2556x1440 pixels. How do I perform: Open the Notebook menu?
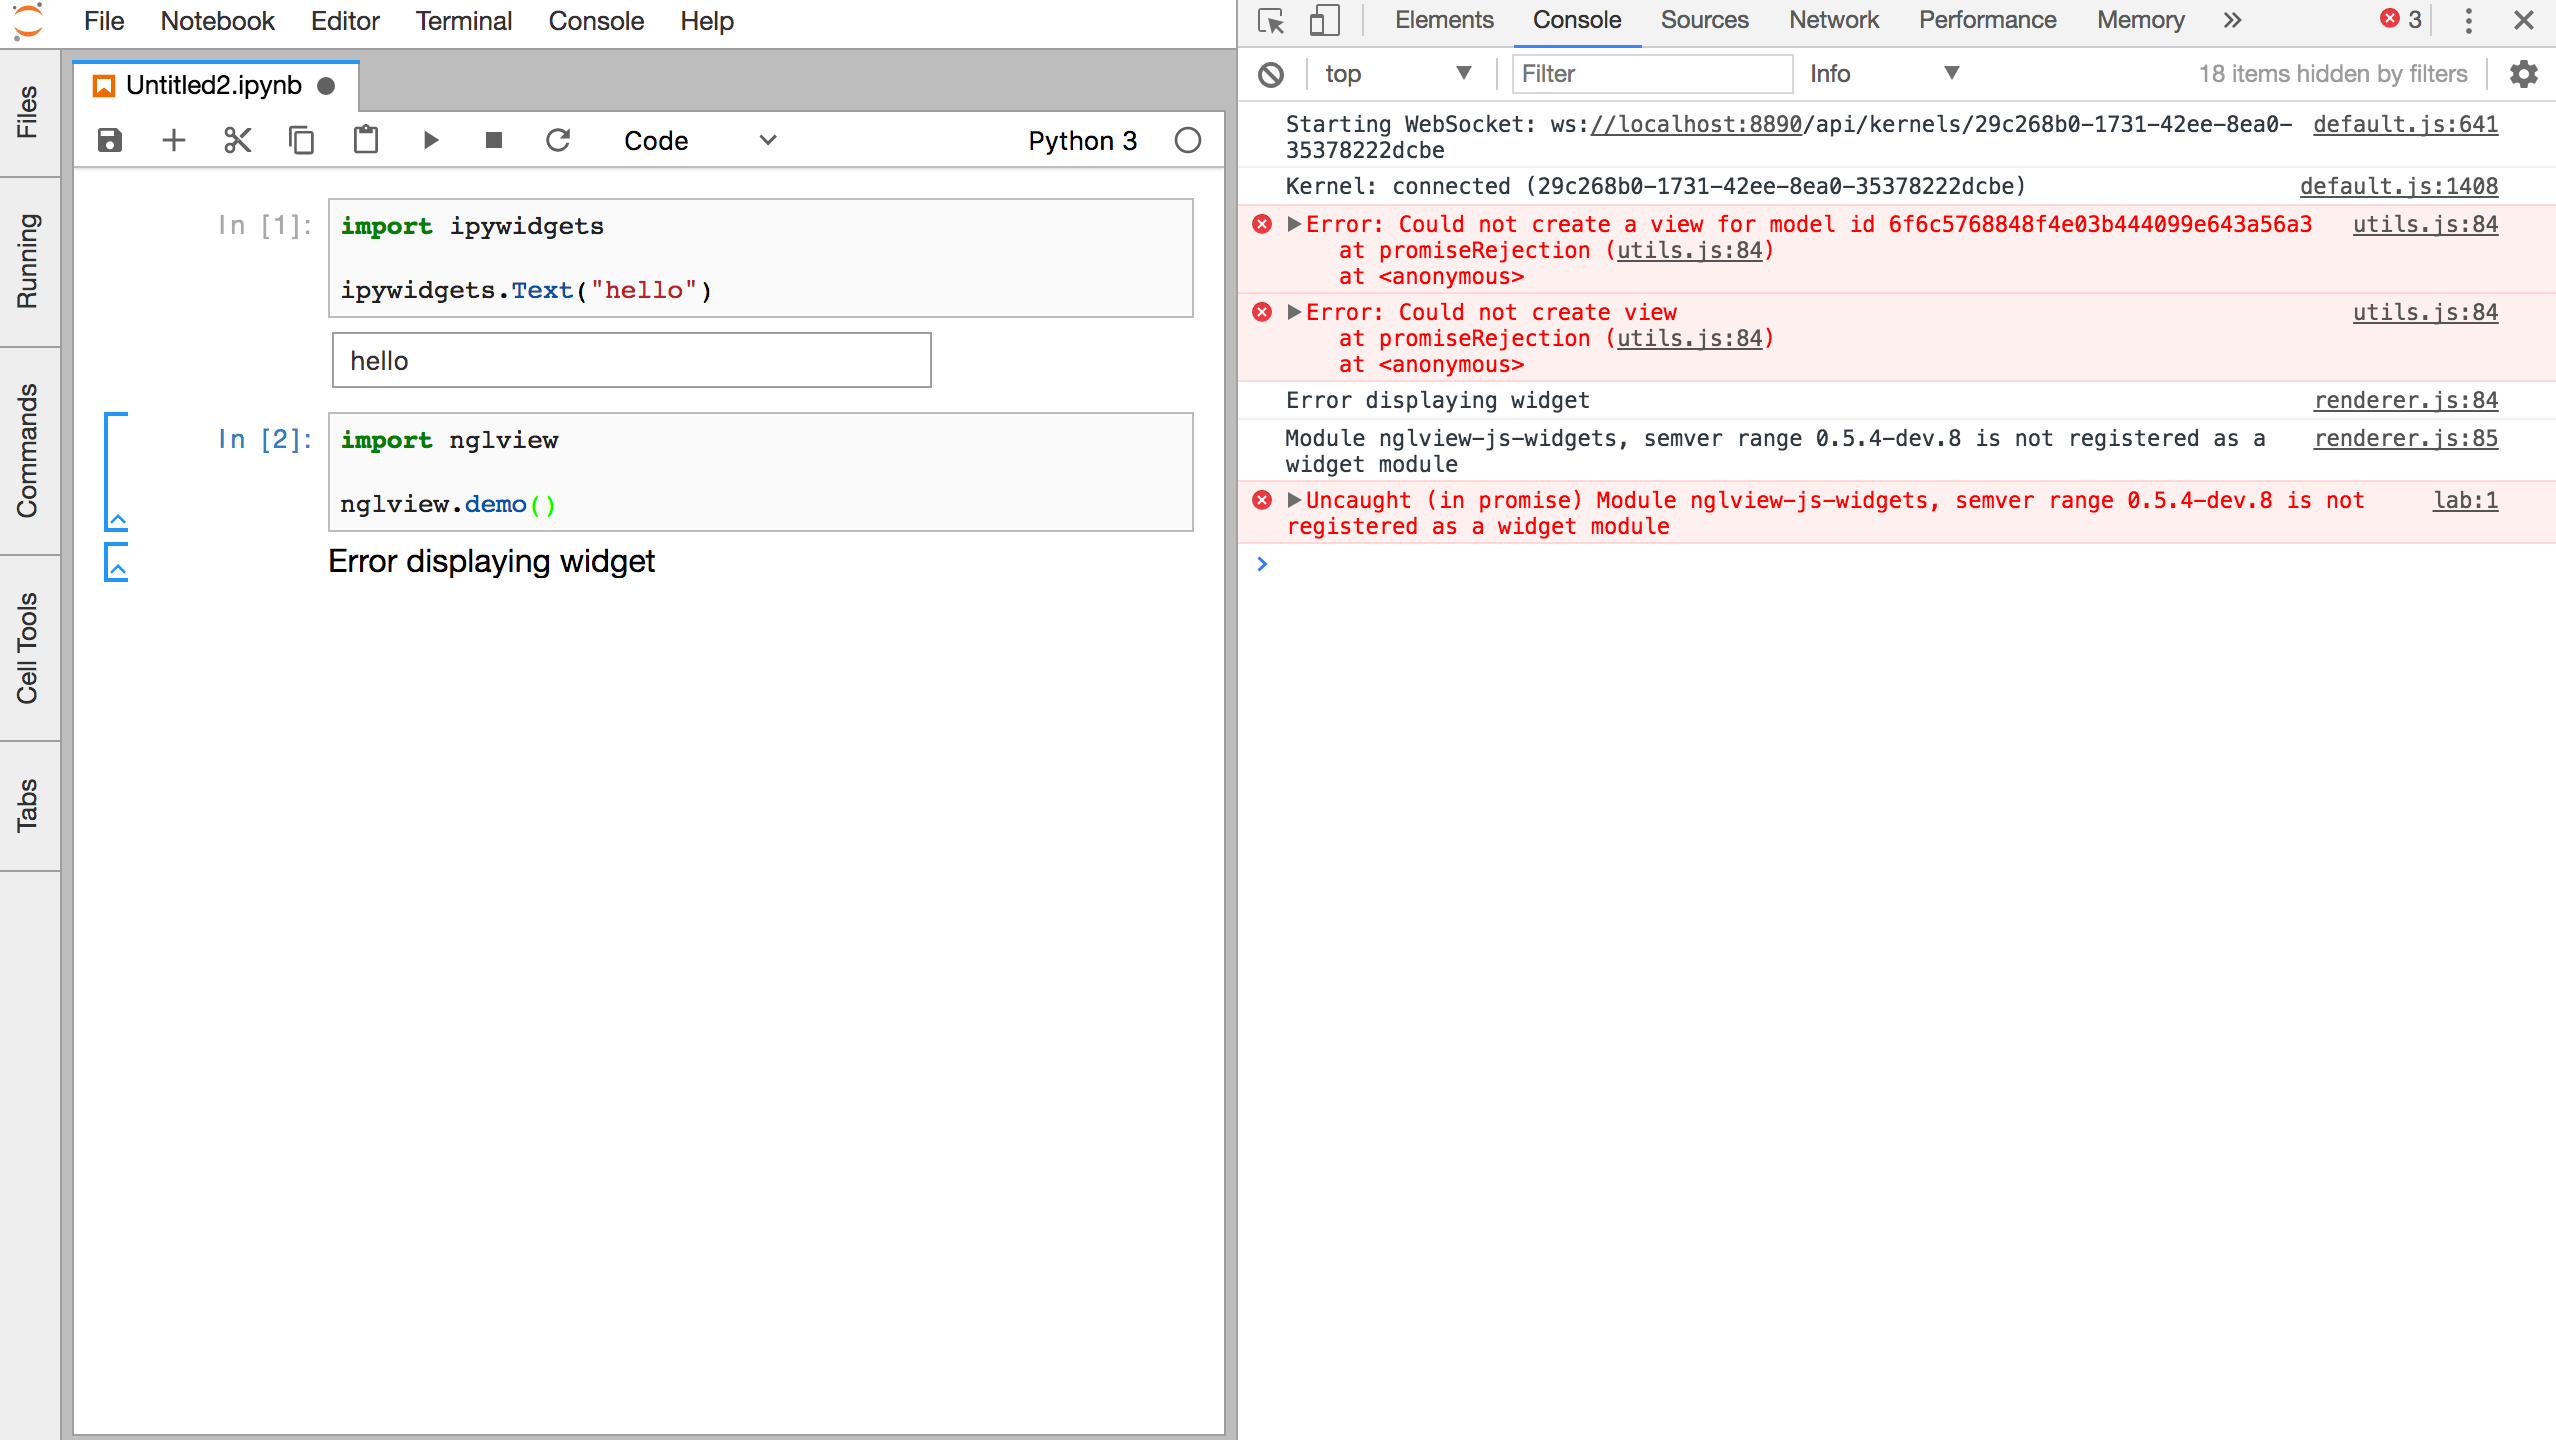217,21
